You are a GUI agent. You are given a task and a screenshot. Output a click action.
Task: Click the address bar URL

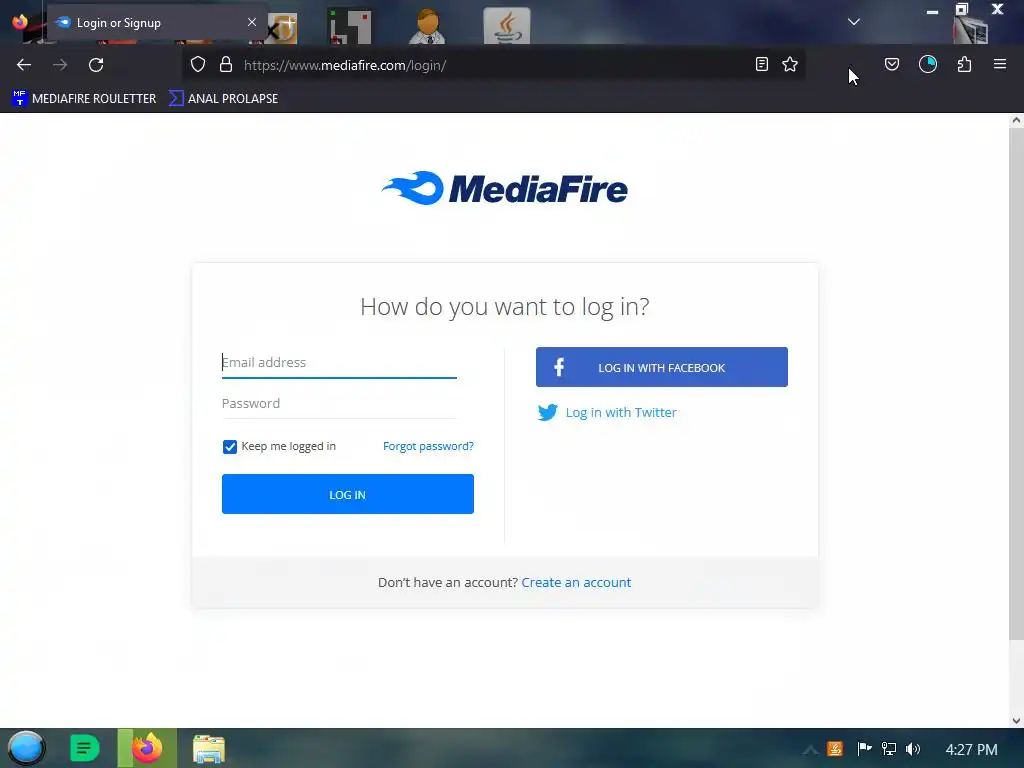tap(345, 65)
